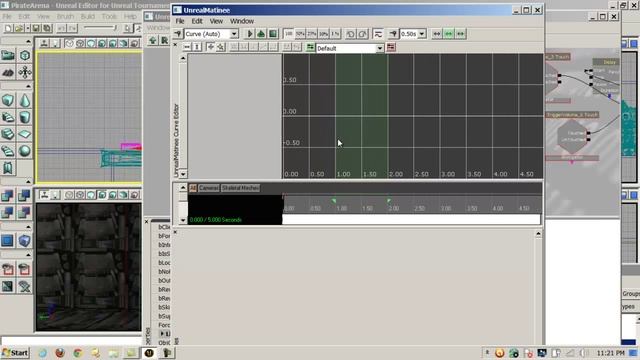640x360 pixels.
Task: Click the white timeline scrub bar
Action: tap(411, 219)
